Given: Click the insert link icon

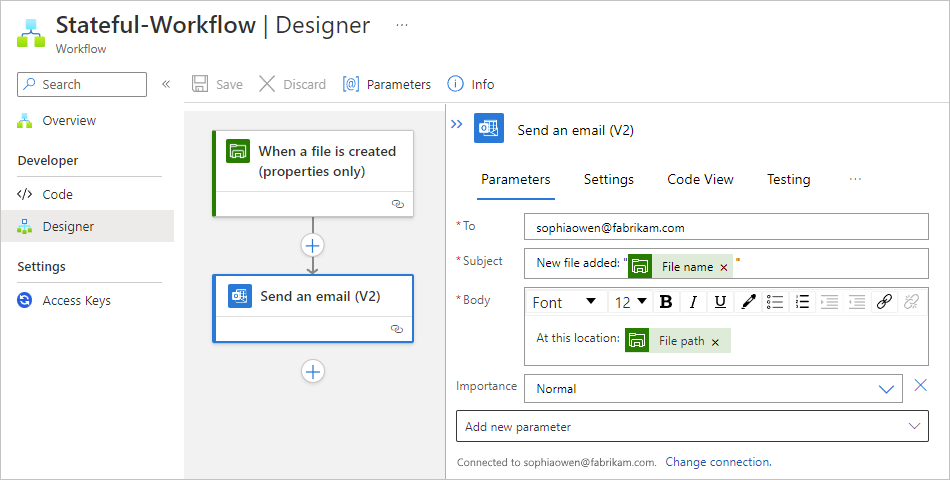Looking at the screenshot, I should pos(884,302).
